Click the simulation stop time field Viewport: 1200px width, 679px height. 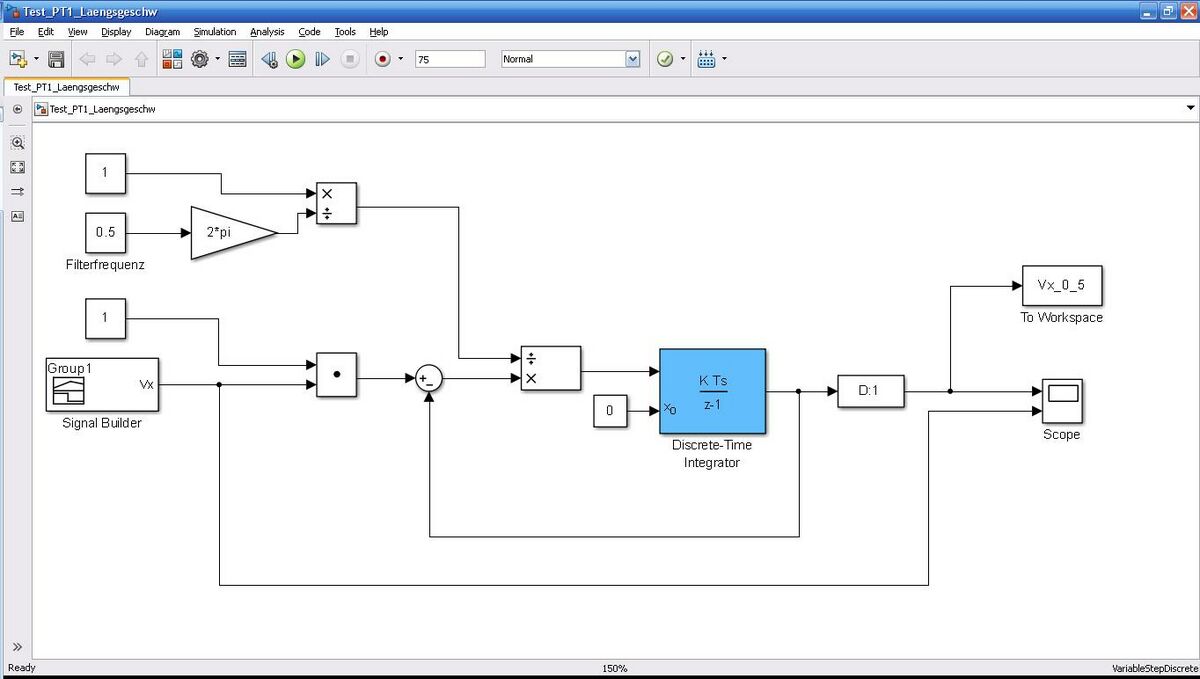pos(449,59)
